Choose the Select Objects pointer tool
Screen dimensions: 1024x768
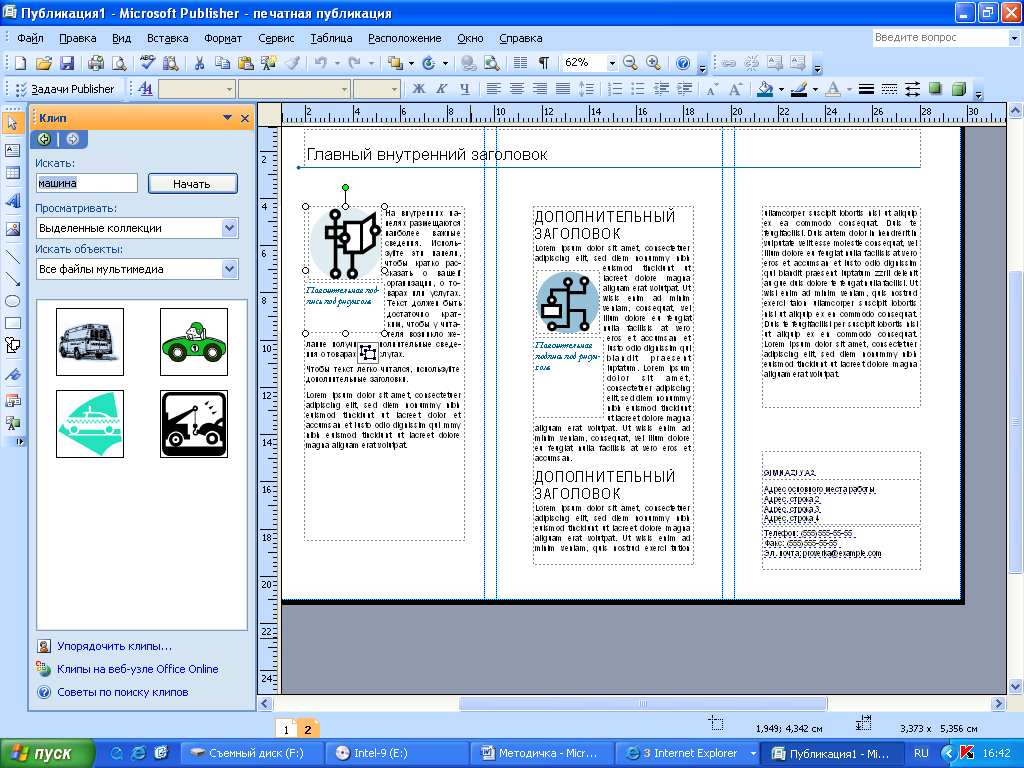[x=12, y=122]
